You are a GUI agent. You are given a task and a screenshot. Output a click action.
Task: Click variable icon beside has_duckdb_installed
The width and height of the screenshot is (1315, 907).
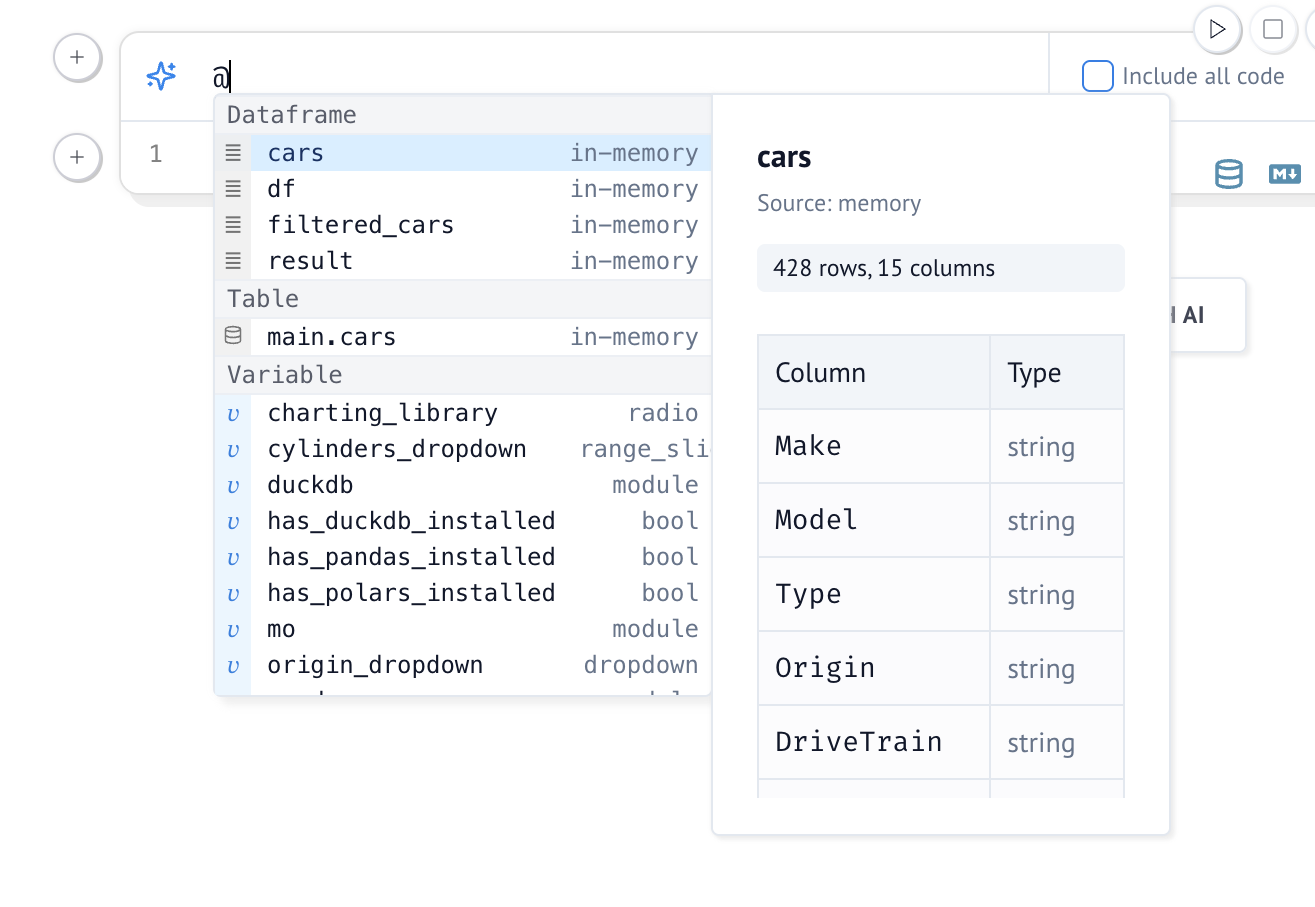233,521
